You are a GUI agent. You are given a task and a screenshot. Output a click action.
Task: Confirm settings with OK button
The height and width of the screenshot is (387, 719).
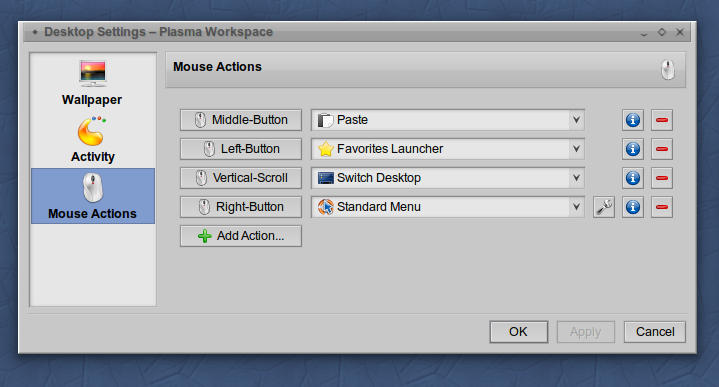click(519, 332)
